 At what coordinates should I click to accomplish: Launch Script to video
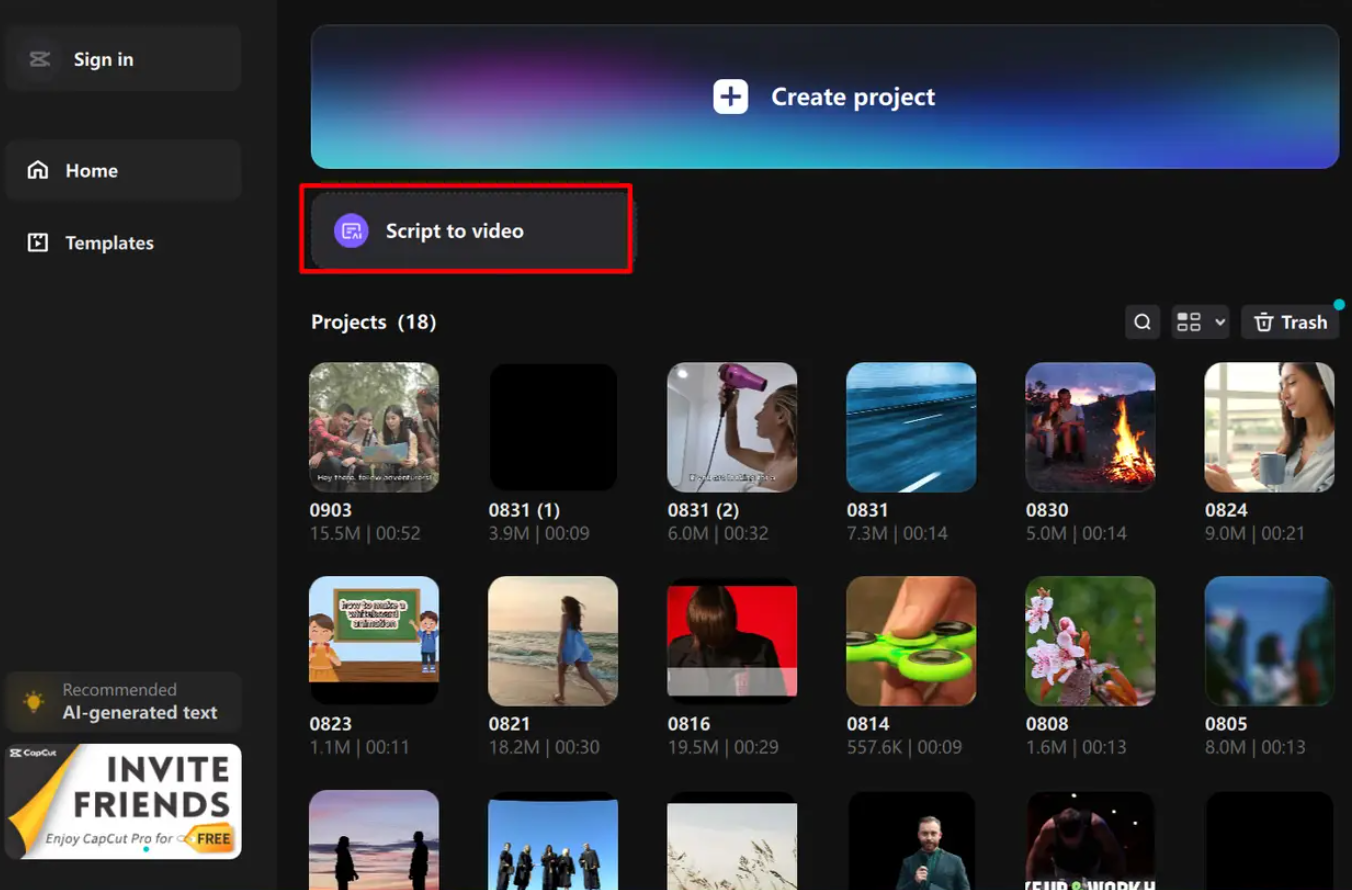pos(471,231)
